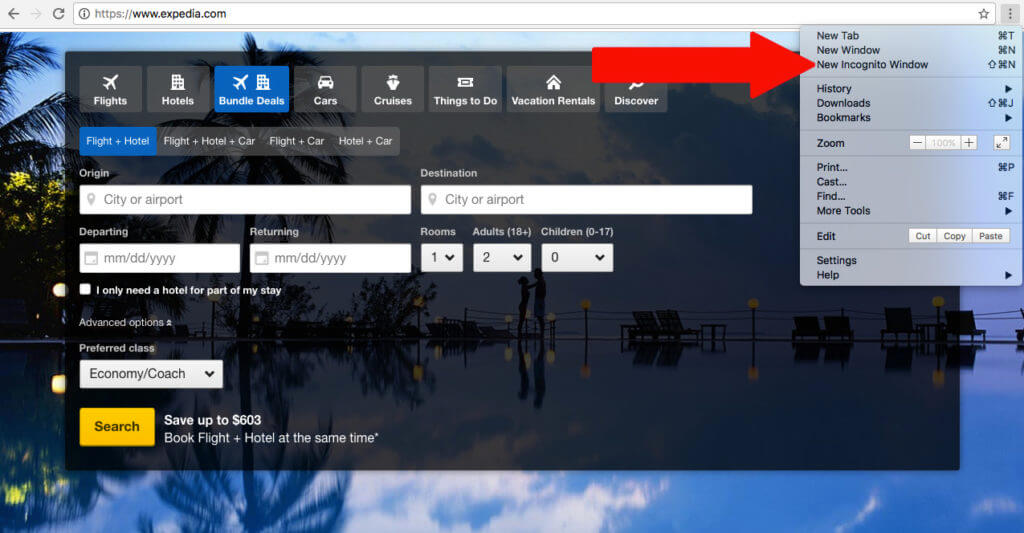Viewport: 1024px width, 533px height.
Task: Collapse Advanced options
Action: point(125,322)
